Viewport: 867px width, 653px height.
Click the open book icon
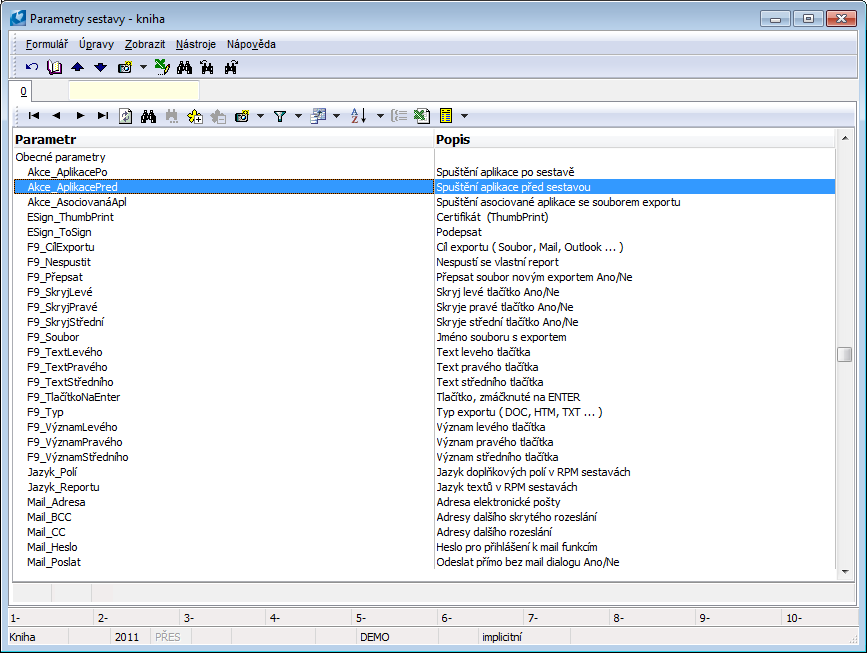click(55, 68)
